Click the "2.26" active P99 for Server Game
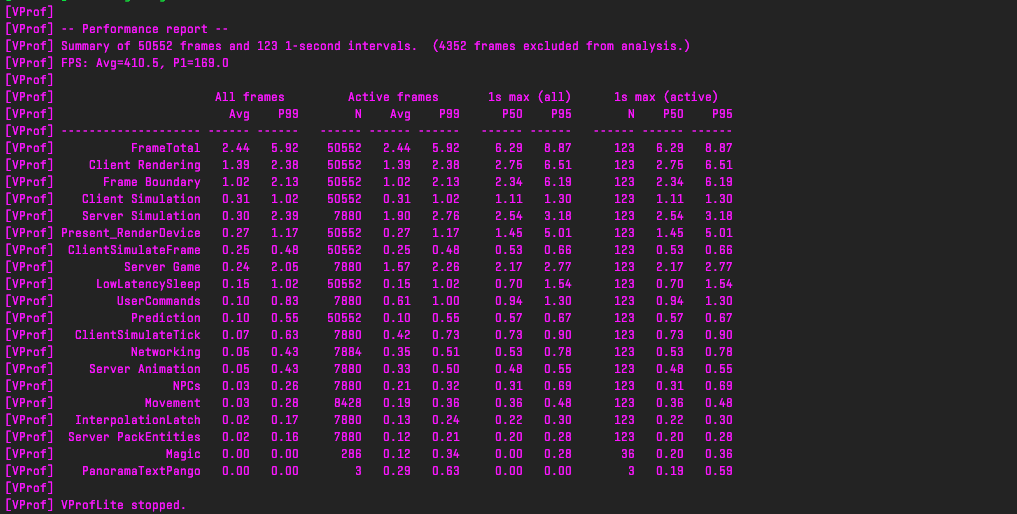 446,267
